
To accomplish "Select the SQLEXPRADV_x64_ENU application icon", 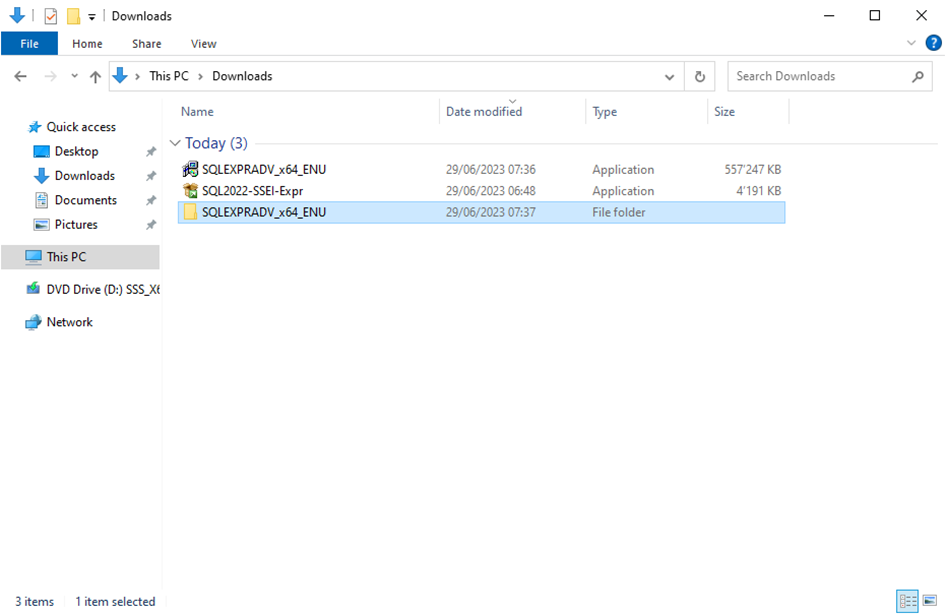I will pyautogui.click(x=190, y=169).
